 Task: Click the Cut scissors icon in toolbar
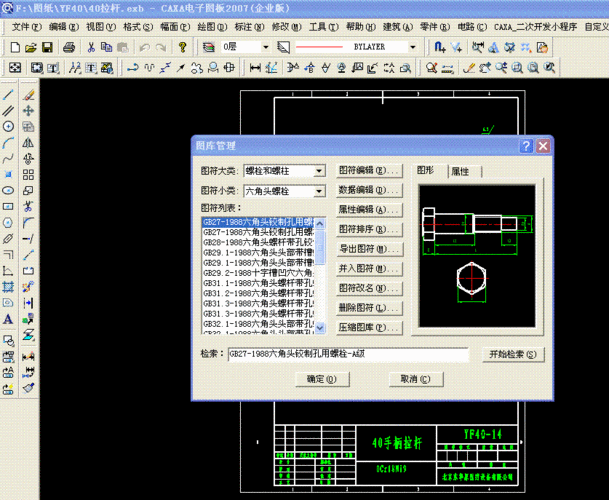tap(92, 47)
